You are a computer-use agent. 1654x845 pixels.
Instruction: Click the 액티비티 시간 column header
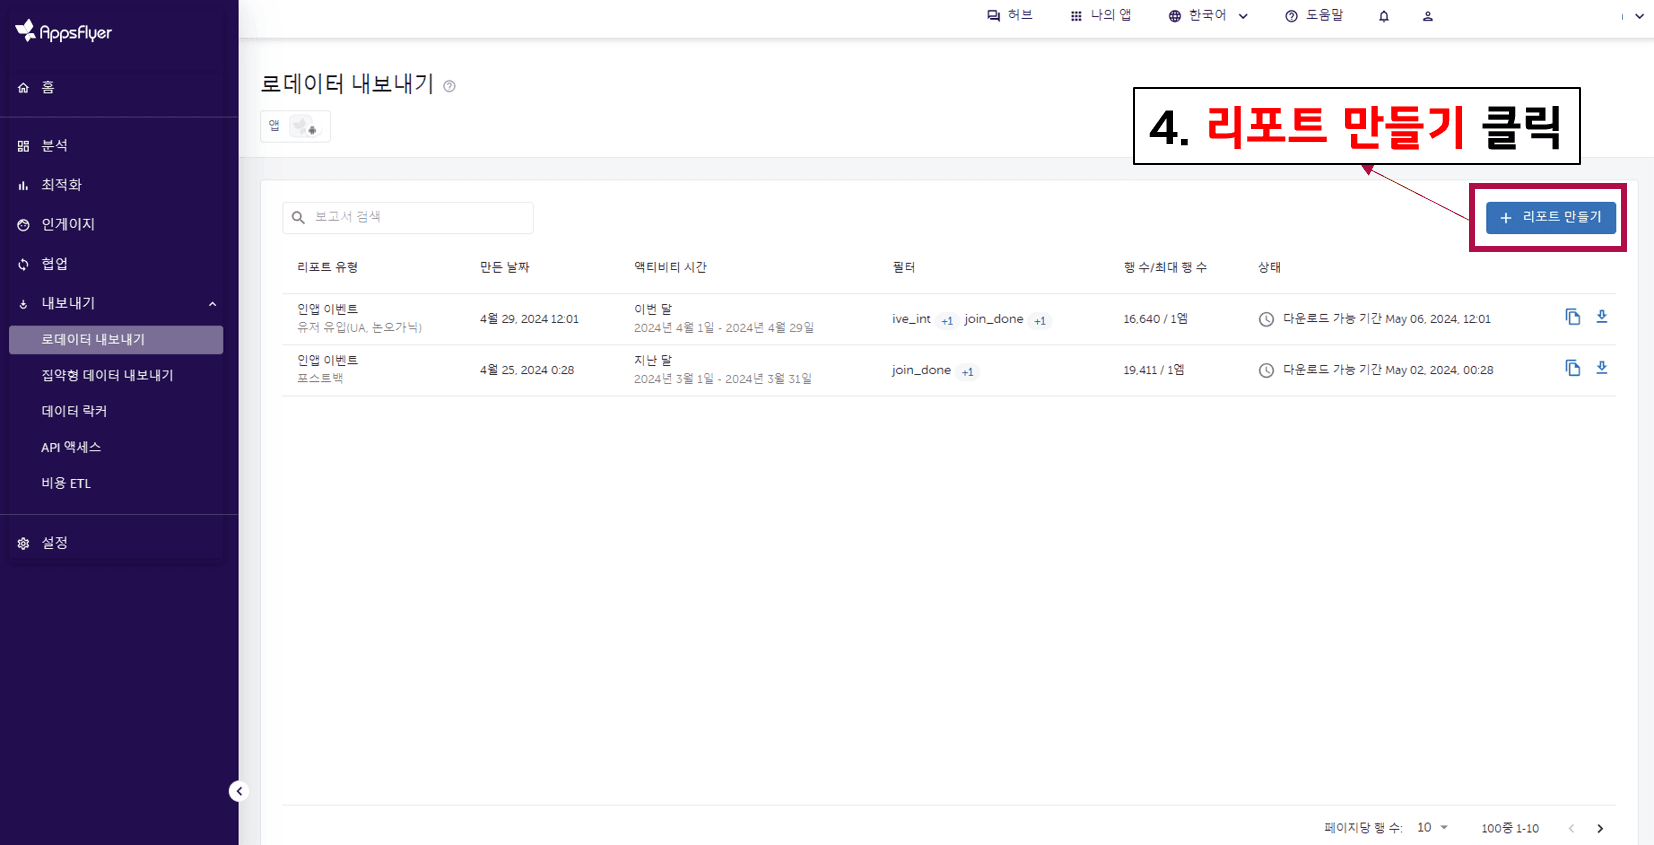click(670, 267)
